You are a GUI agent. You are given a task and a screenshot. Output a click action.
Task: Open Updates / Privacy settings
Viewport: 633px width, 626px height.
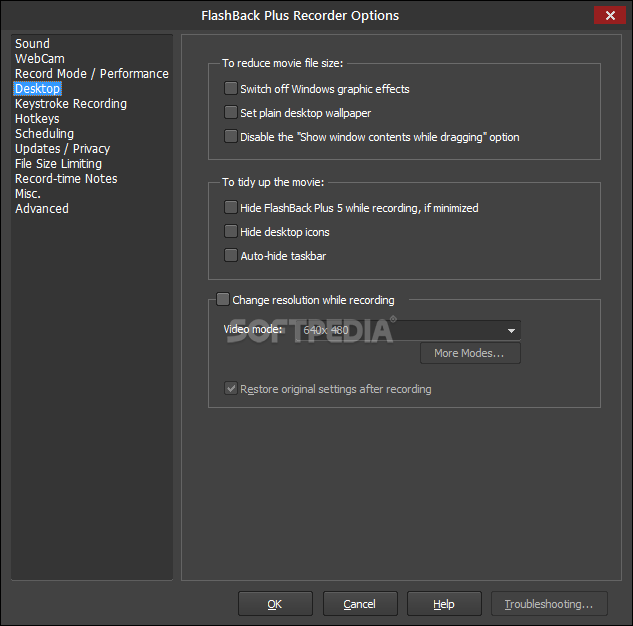click(x=62, y=149)
